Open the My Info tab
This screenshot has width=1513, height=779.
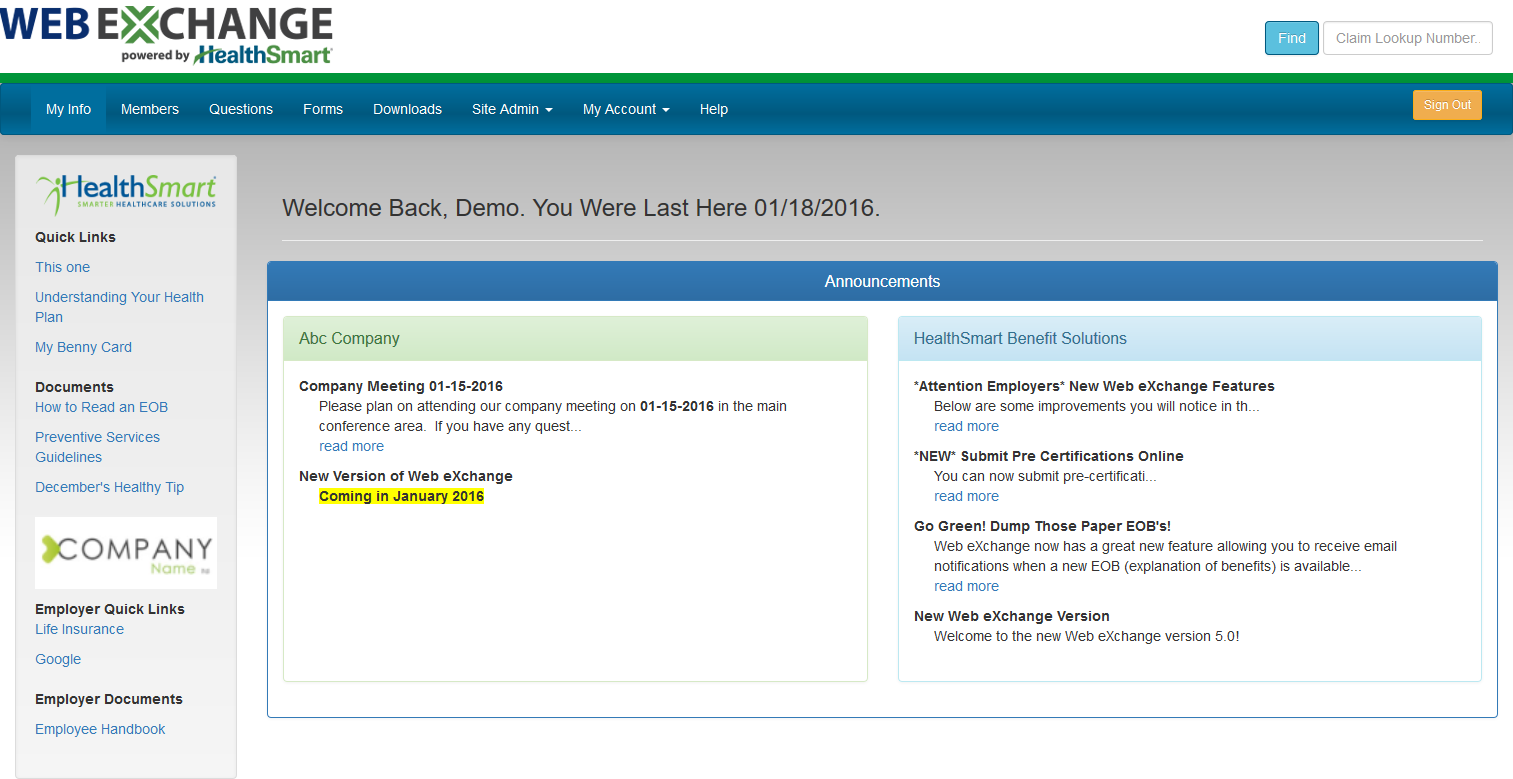click(69, 109)
